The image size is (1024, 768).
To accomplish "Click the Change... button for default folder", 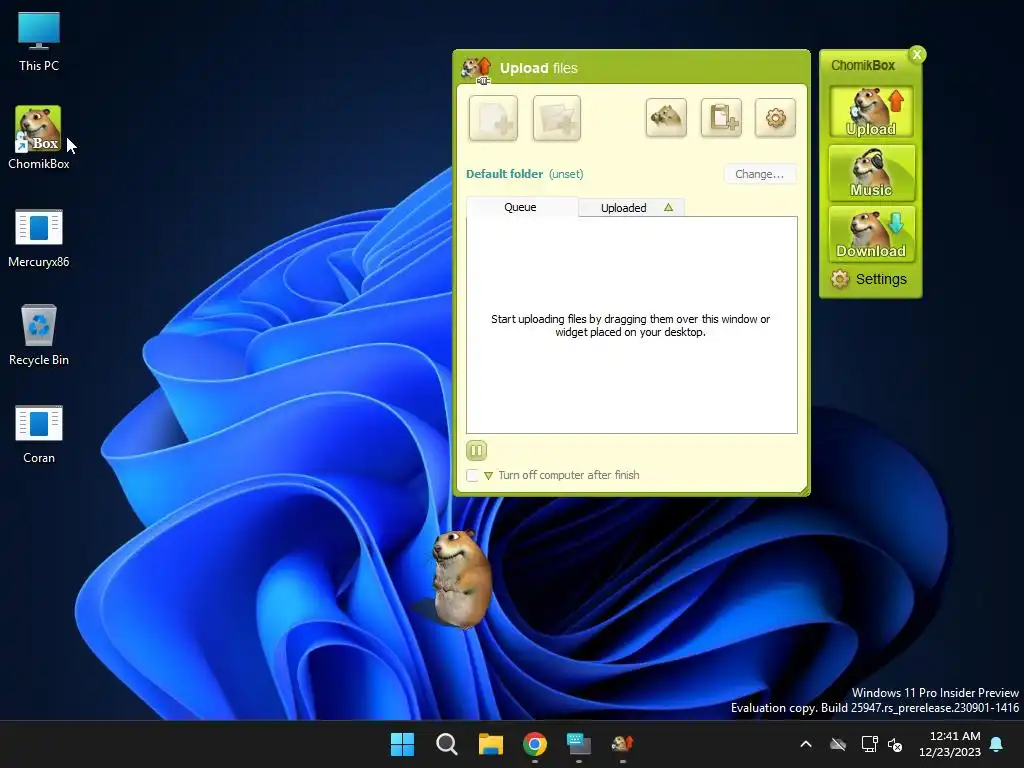I will click(760, 174).
